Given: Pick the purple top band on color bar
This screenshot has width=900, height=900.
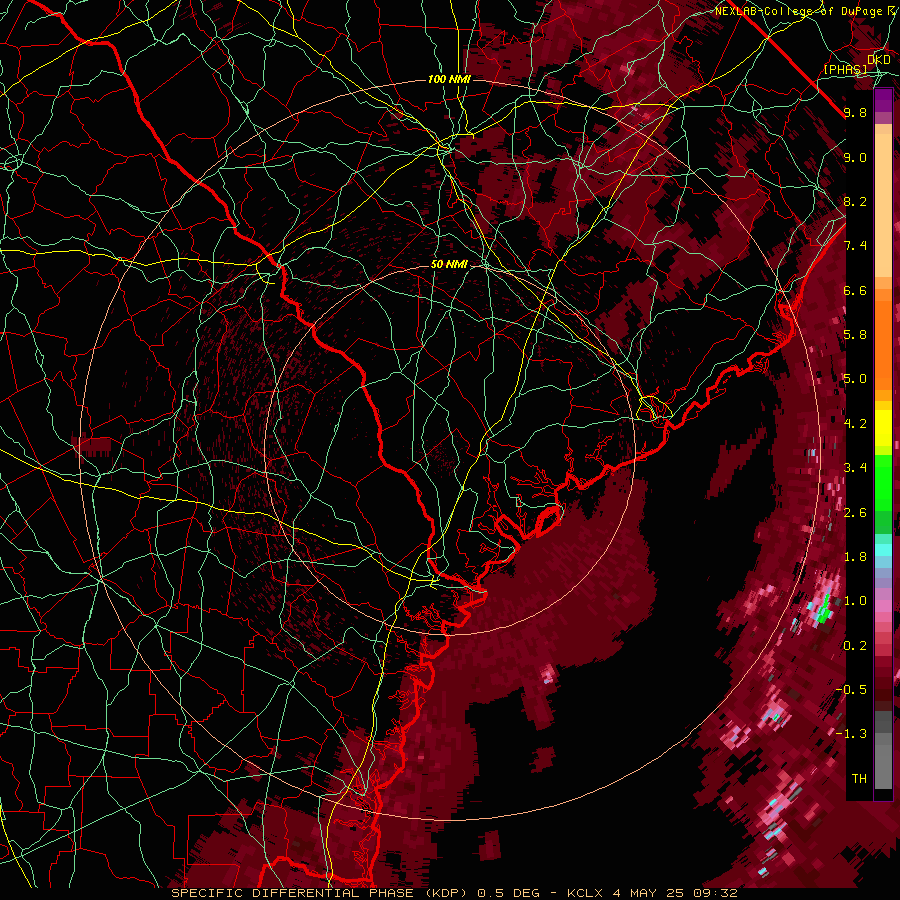Looking at the screenshot, I should coord(883,100).
